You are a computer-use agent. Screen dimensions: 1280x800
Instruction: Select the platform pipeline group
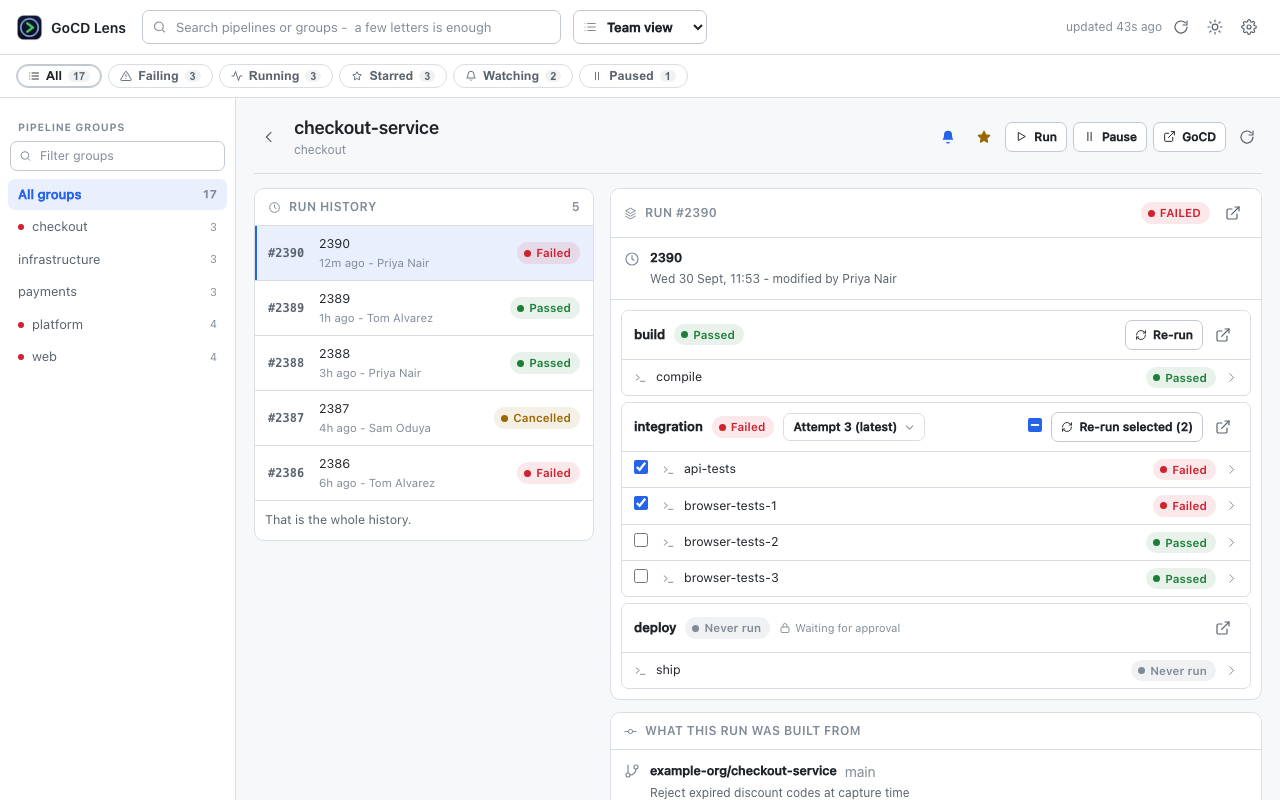118,324
